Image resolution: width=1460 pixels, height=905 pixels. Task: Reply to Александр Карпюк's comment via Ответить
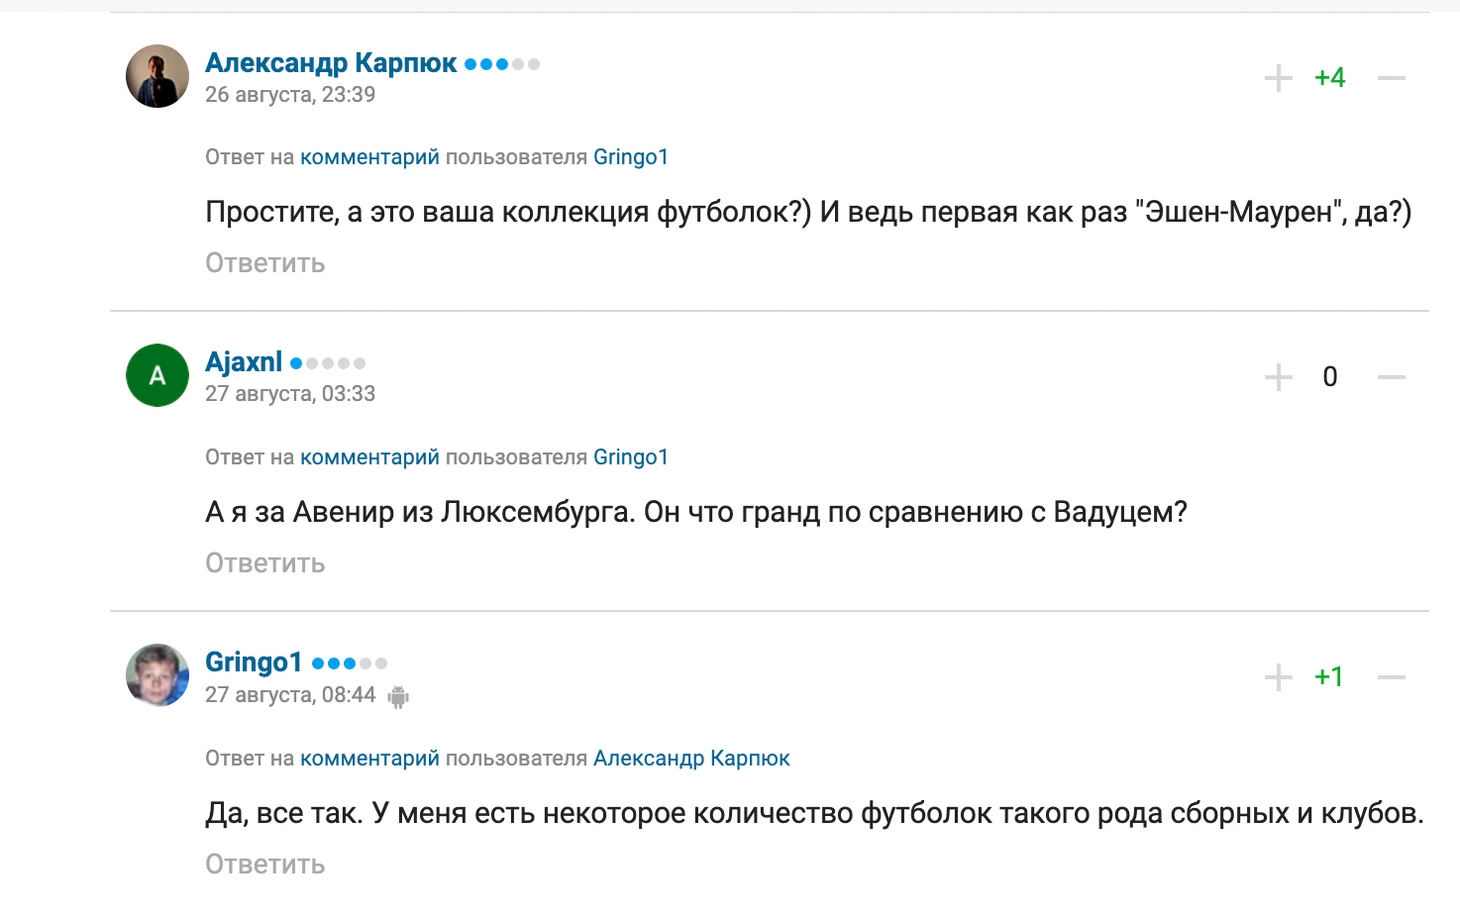(x=265, y=263)
